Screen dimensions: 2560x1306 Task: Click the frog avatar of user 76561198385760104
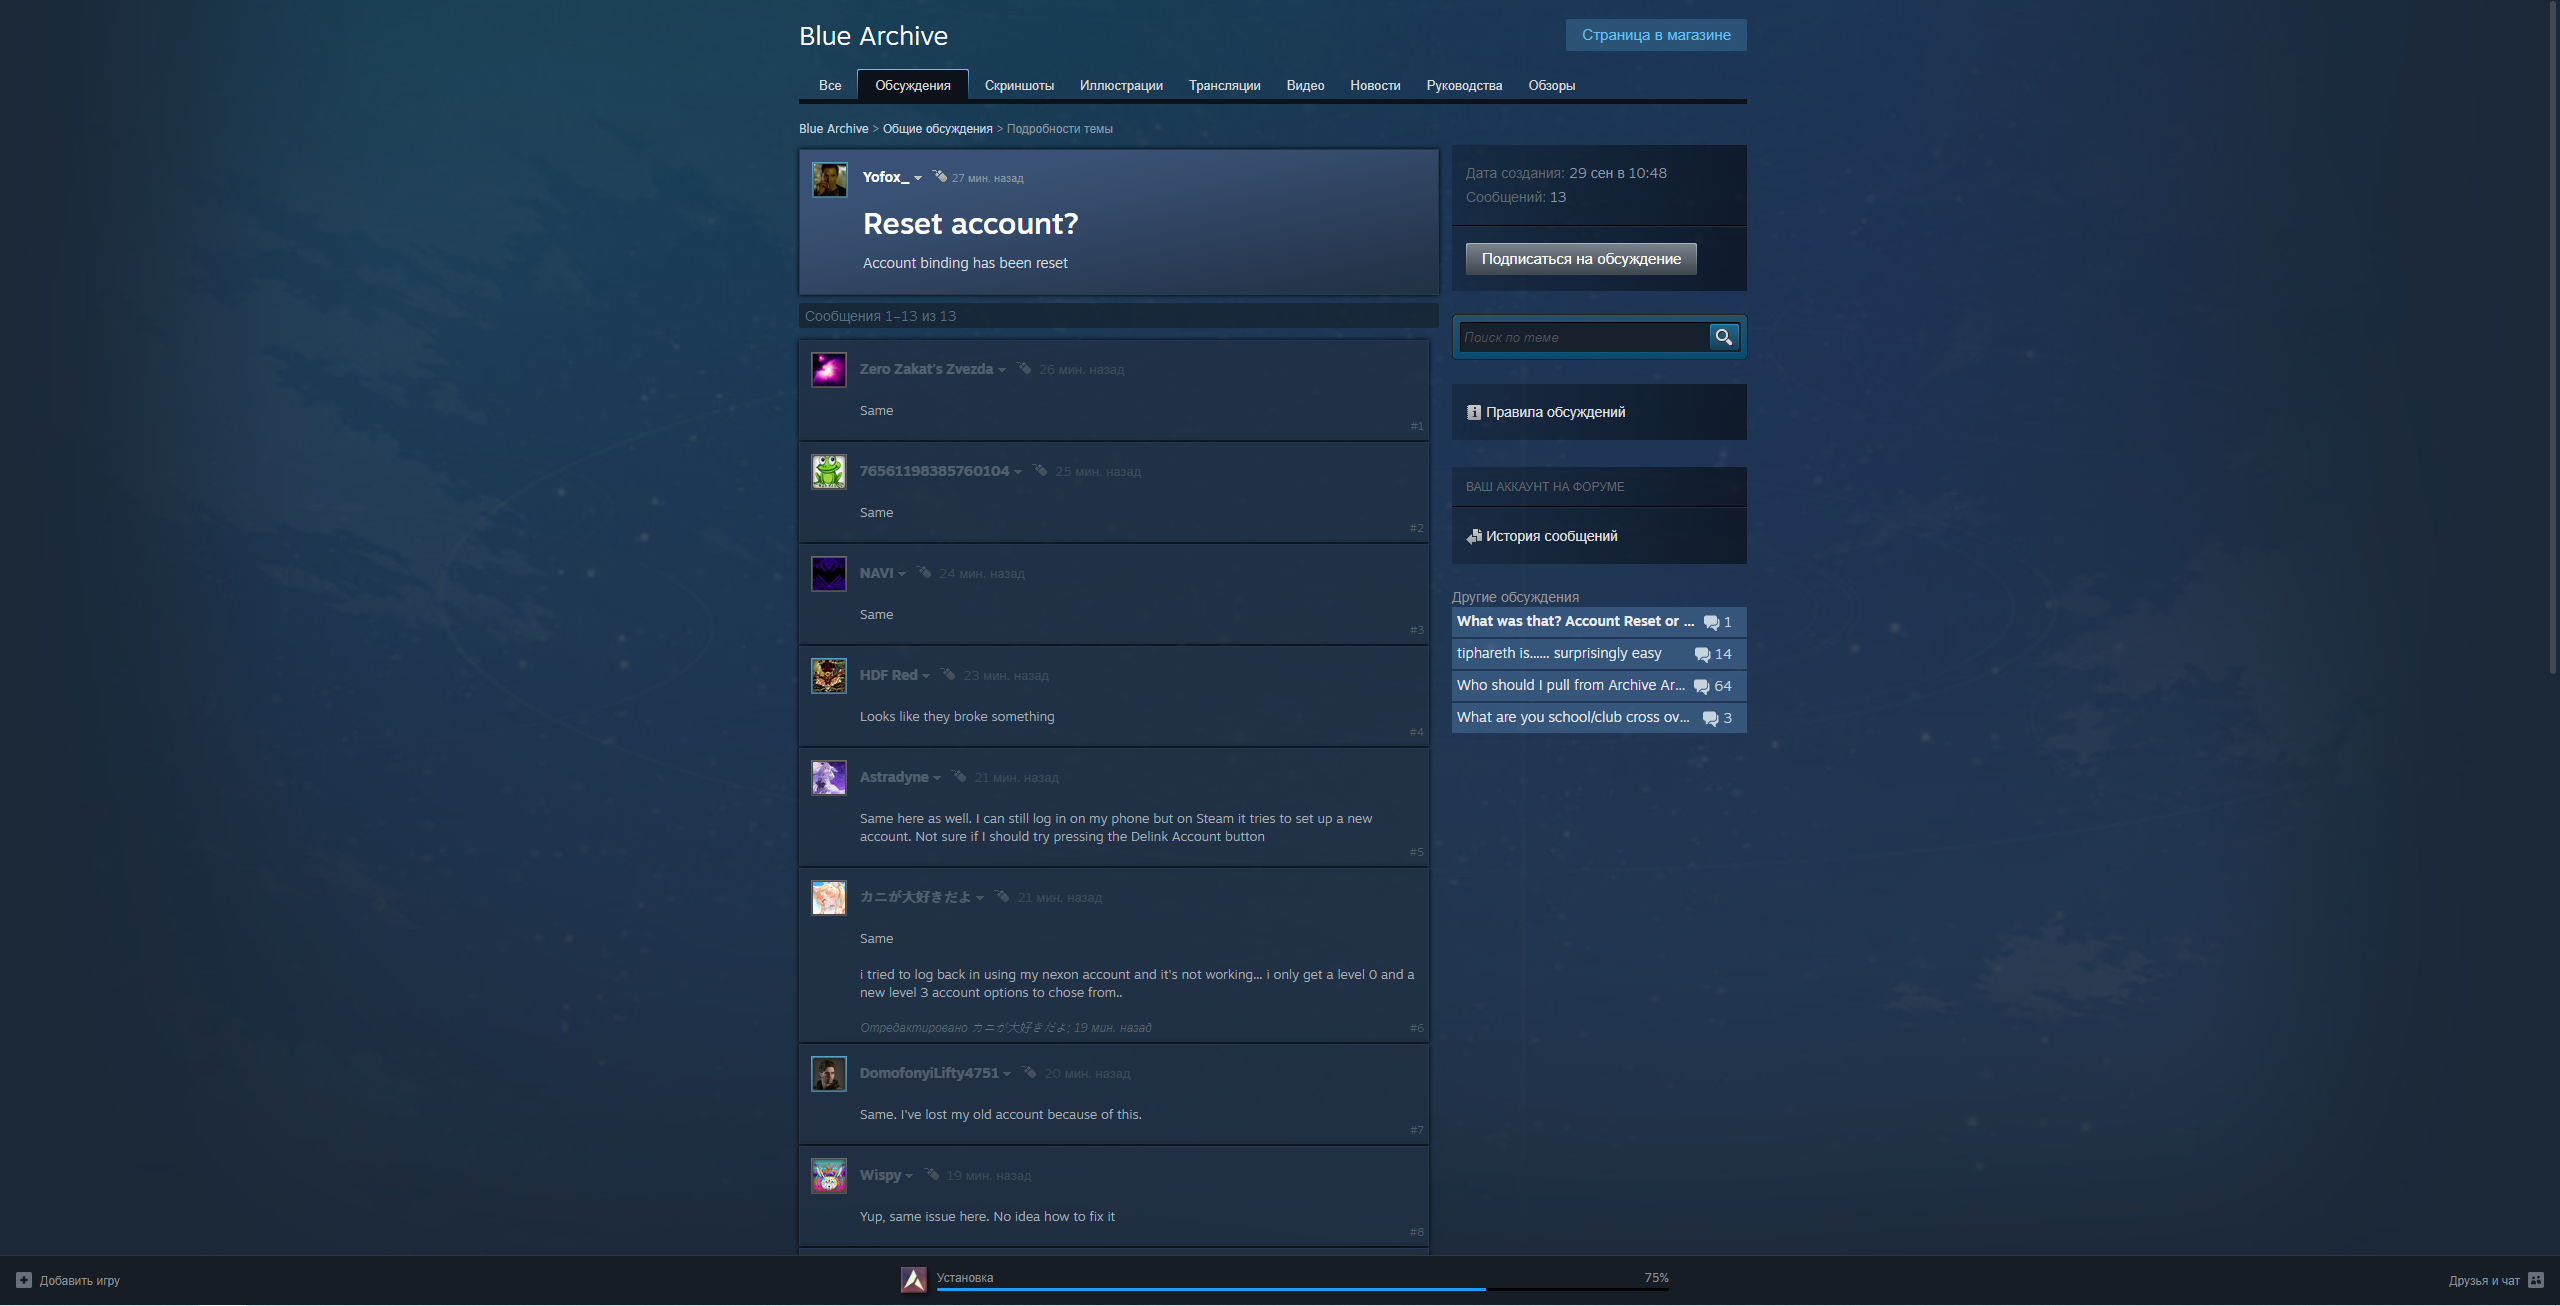click(x=828, y=472)
